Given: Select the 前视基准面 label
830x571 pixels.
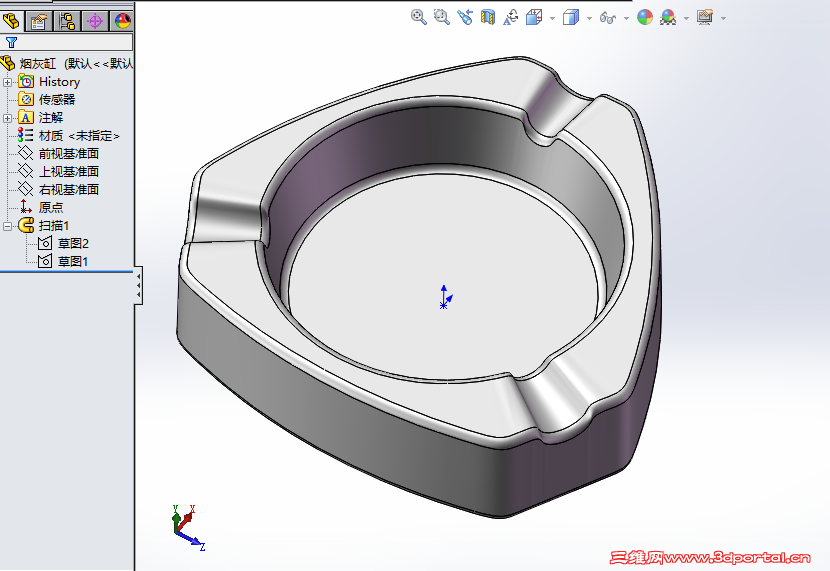Looking at the screenshot, I should click(69, 154).
